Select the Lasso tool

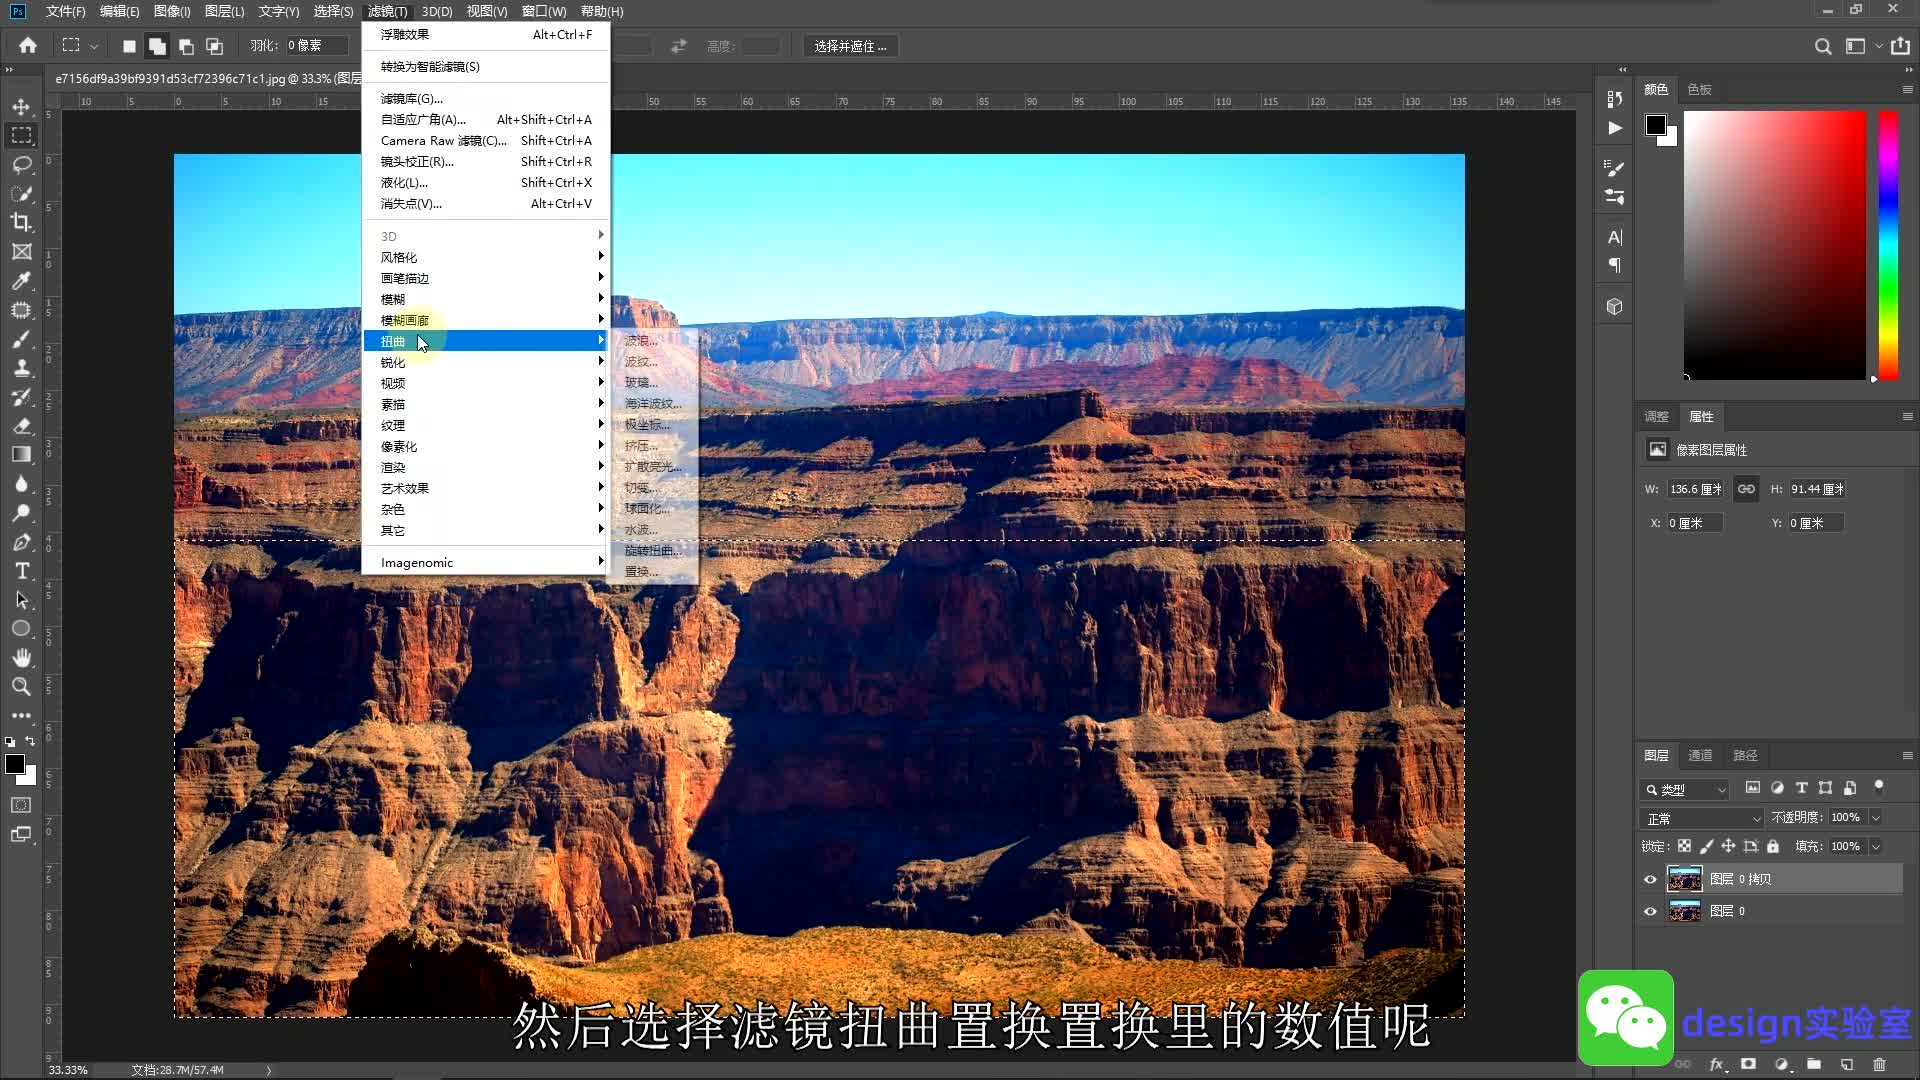tap(21, 164)
